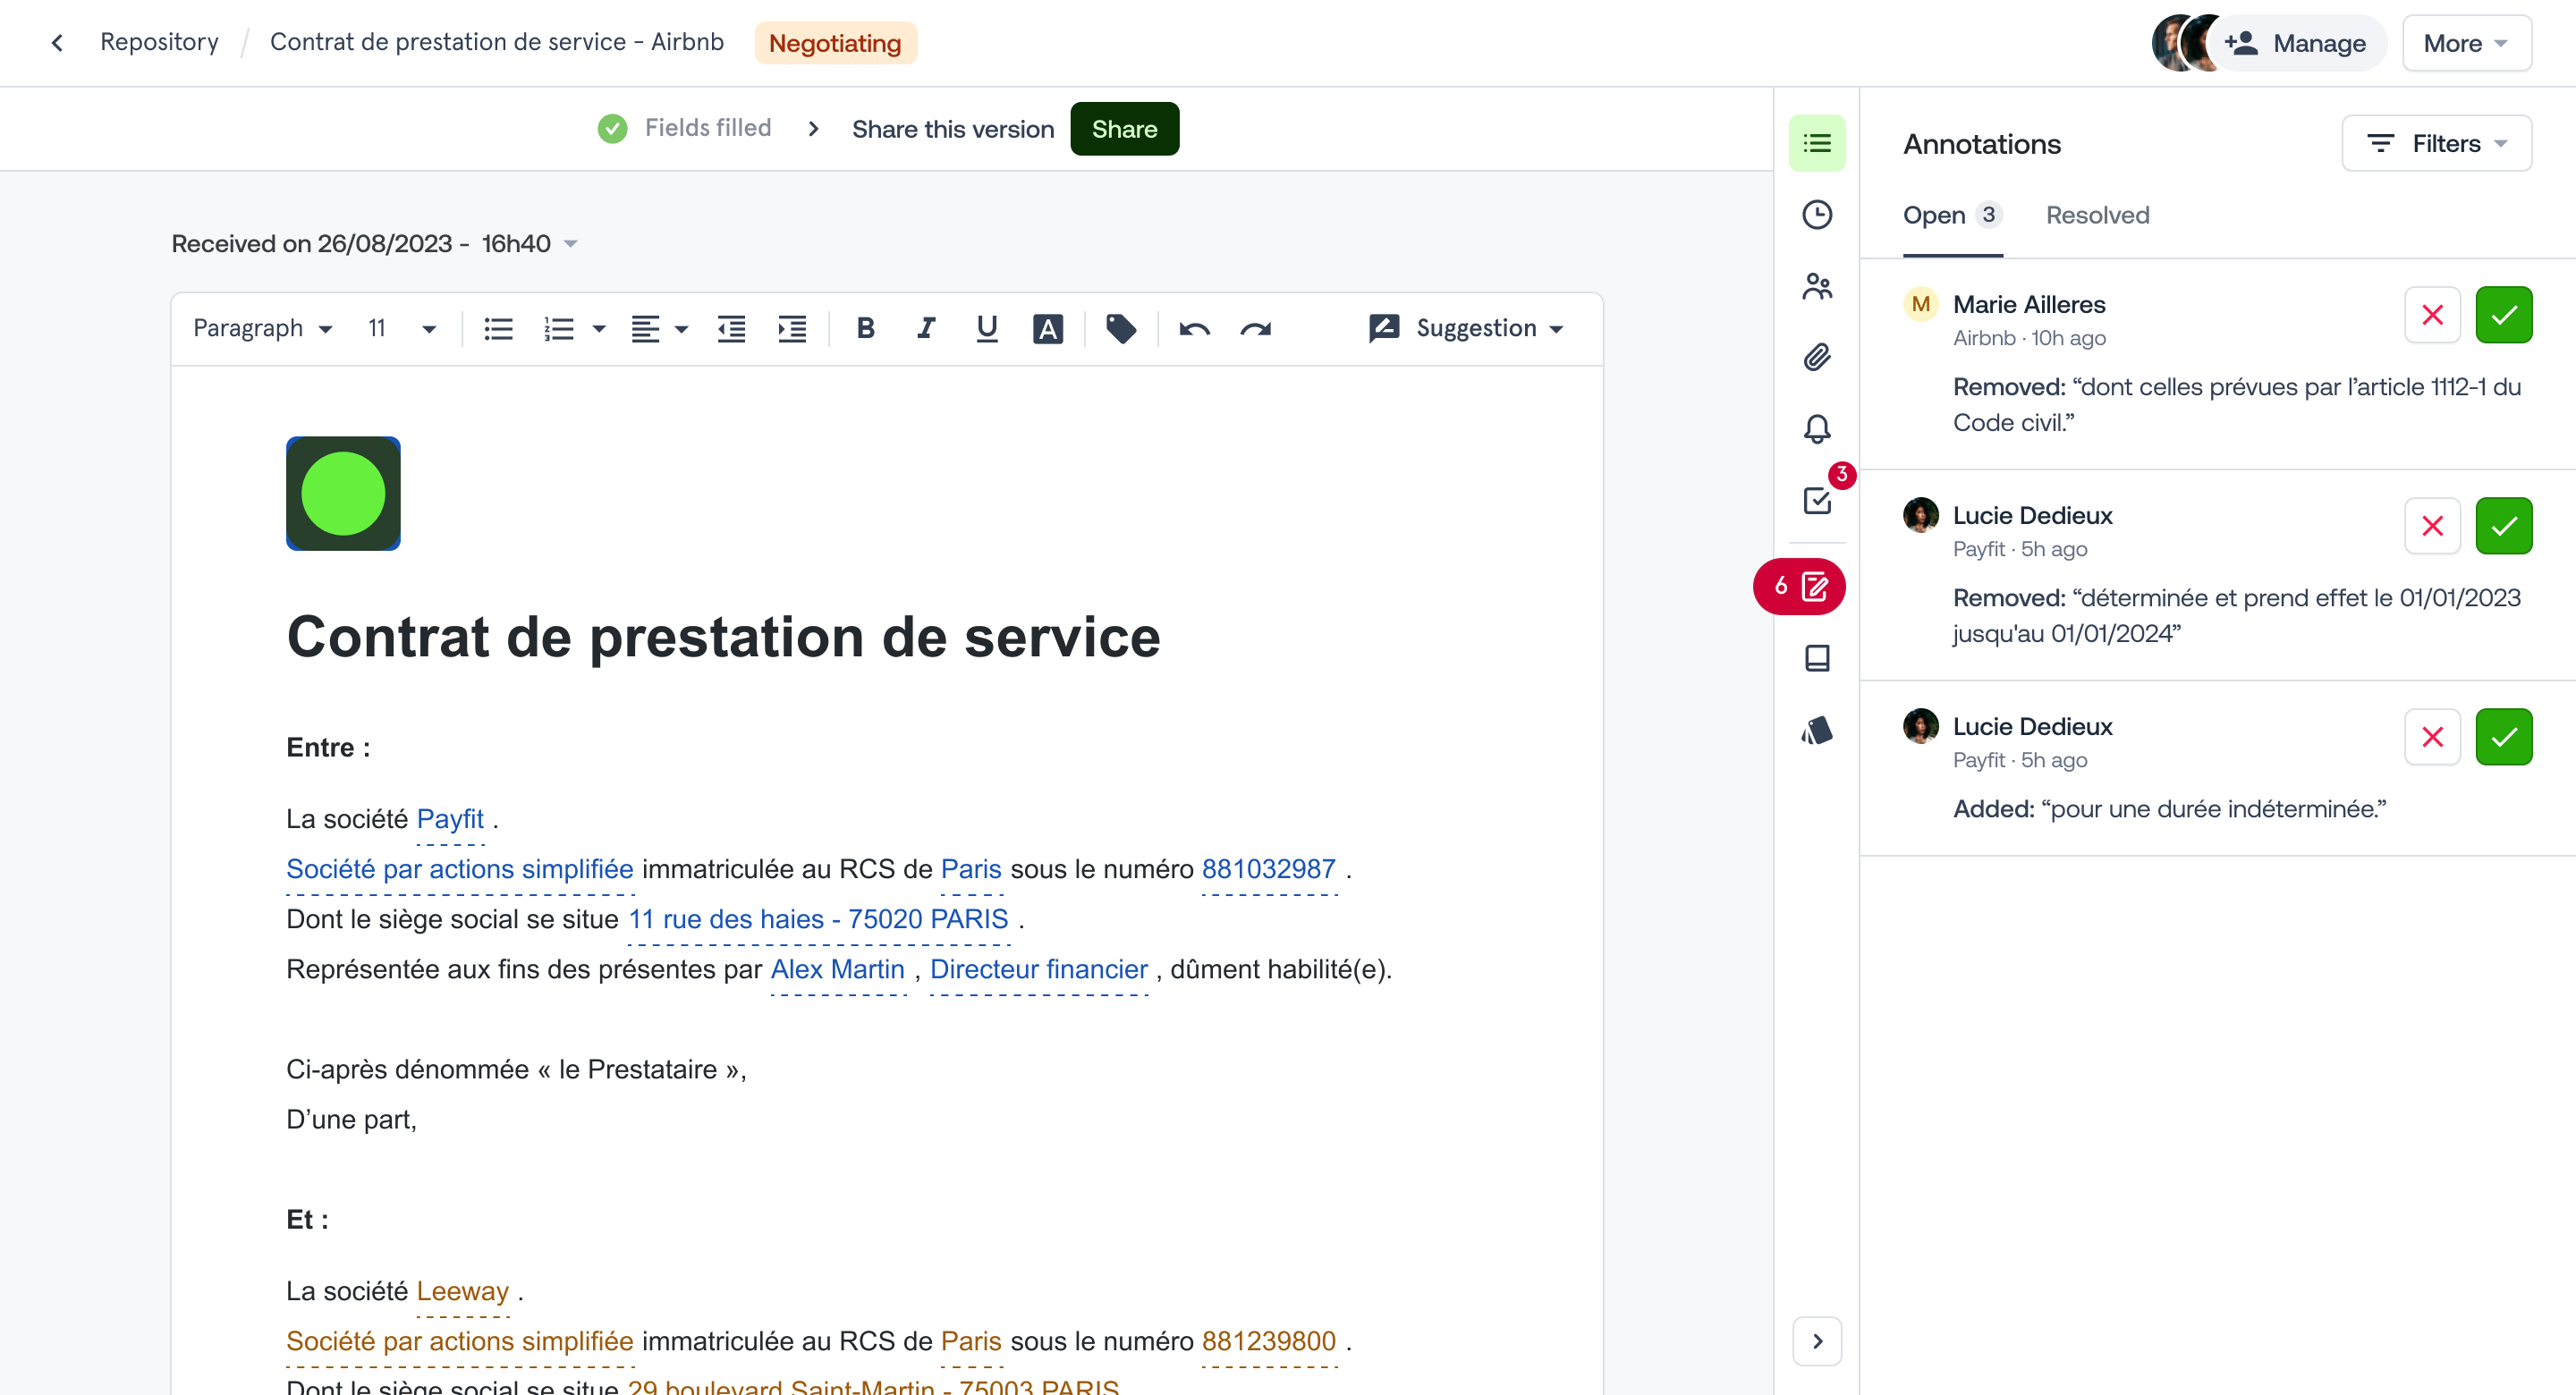The image size is (2576, 1395).
Task: Accept Lucie Dedieux's "déterminée" removal suggestion
Action: (x=2502, y=526)
